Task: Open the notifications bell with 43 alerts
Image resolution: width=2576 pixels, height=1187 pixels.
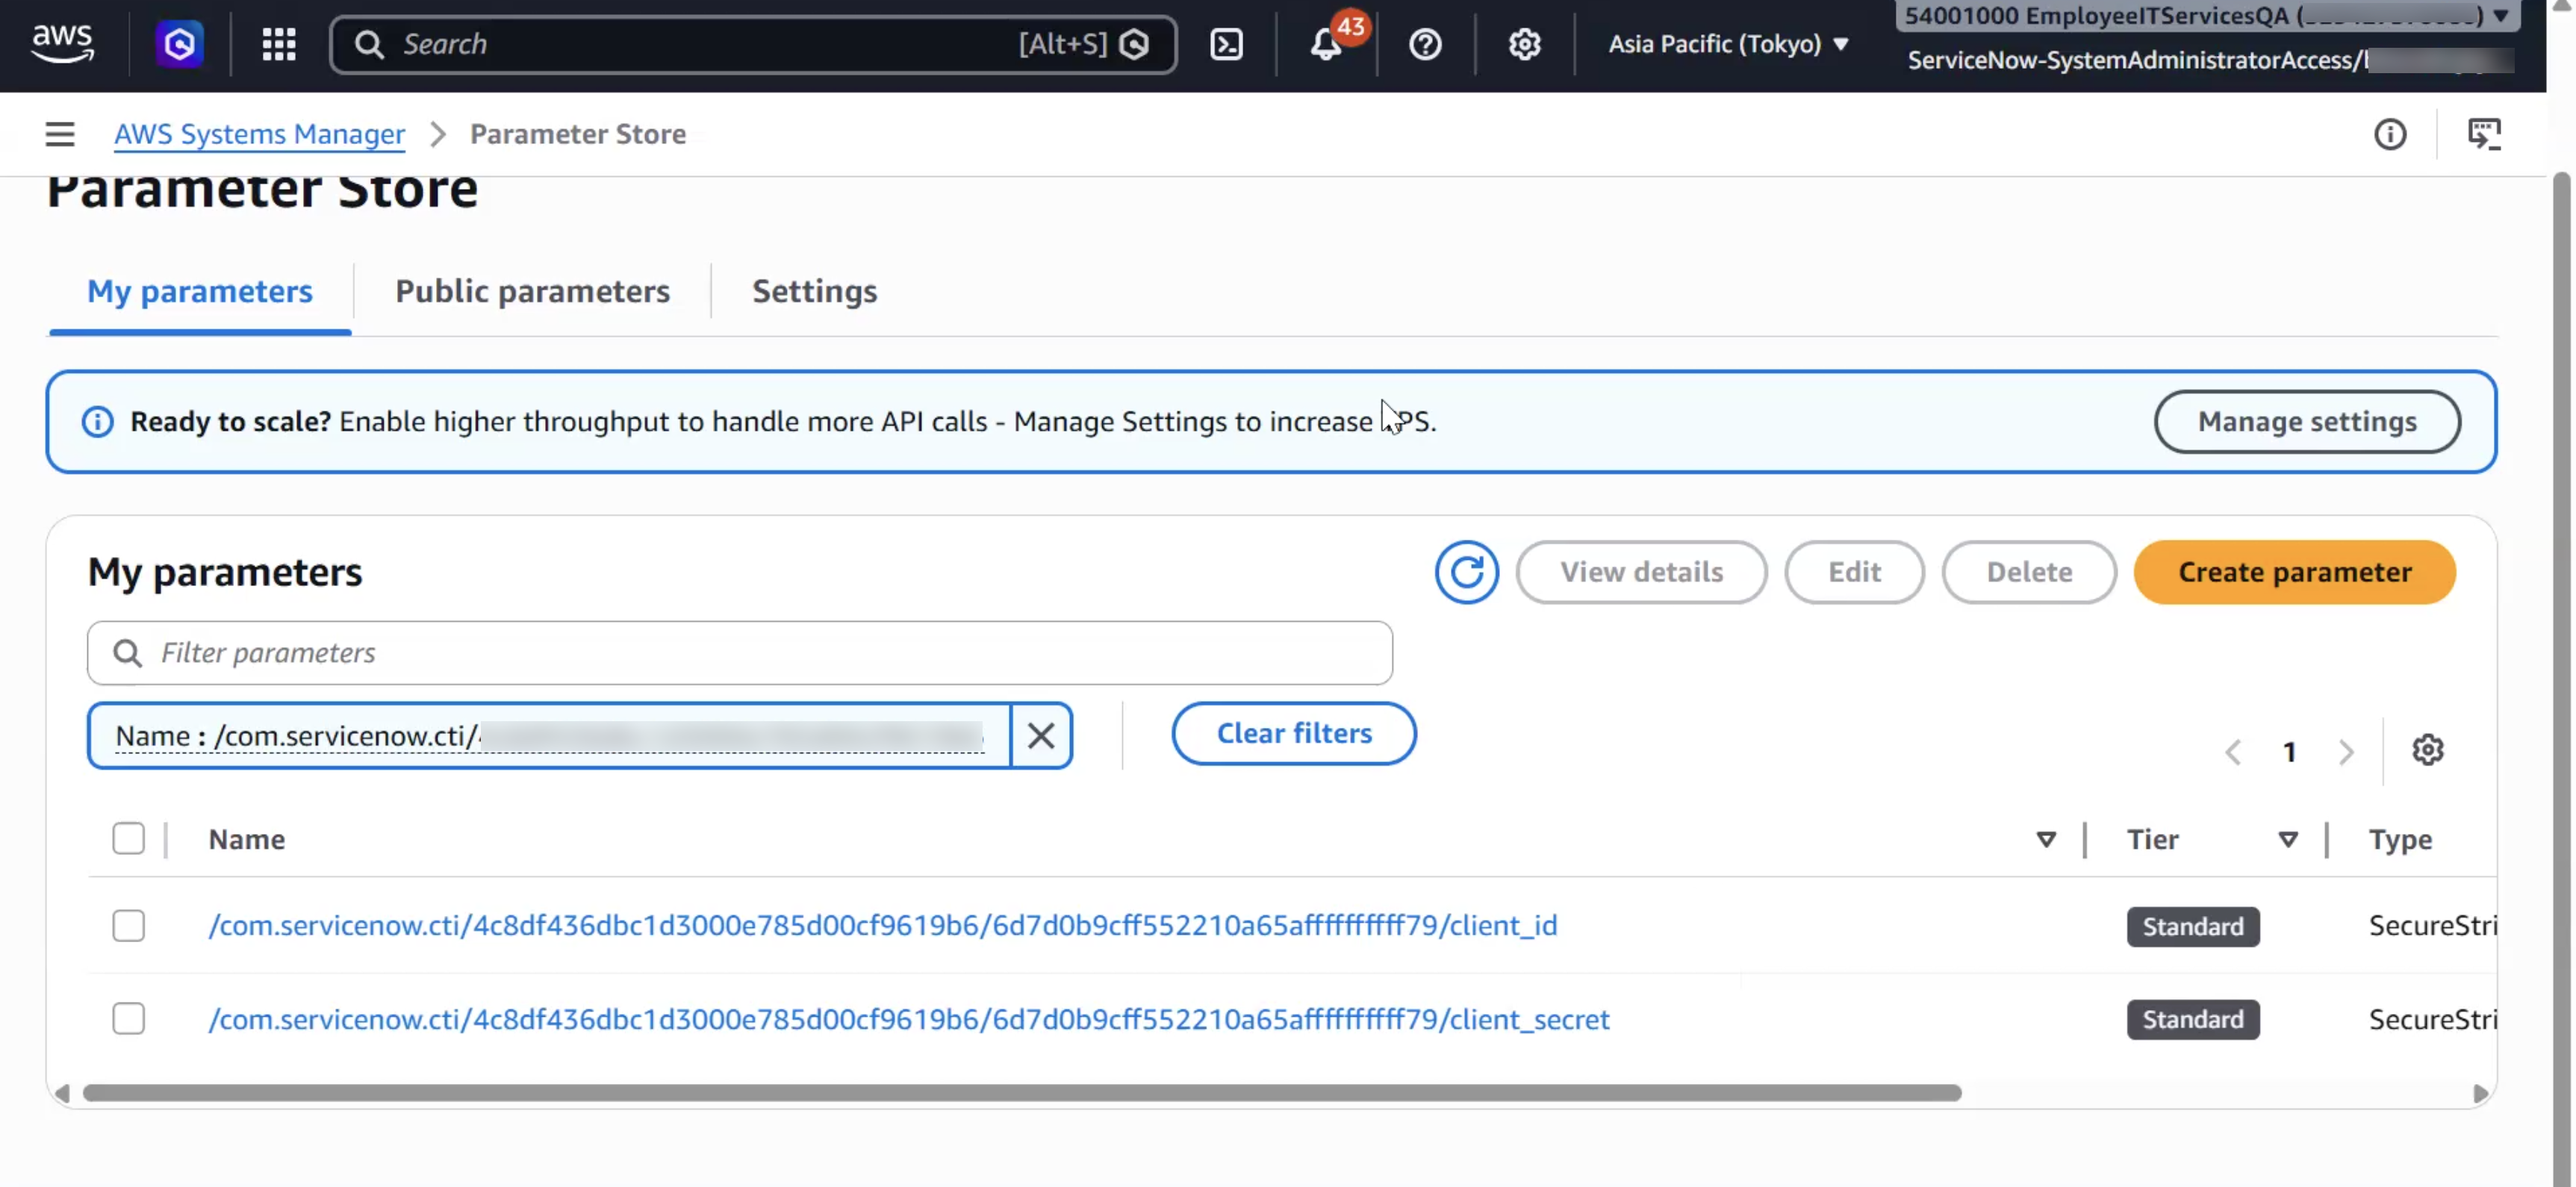Action: click(1328, 44)
